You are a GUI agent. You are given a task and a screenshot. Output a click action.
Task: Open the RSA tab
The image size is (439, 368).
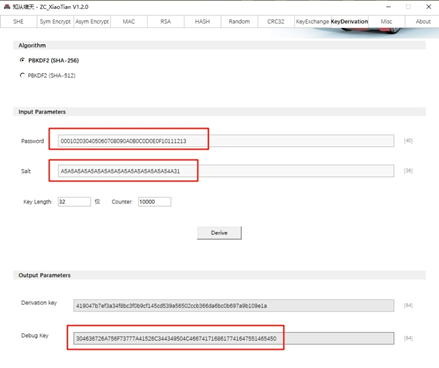point(166,21)
